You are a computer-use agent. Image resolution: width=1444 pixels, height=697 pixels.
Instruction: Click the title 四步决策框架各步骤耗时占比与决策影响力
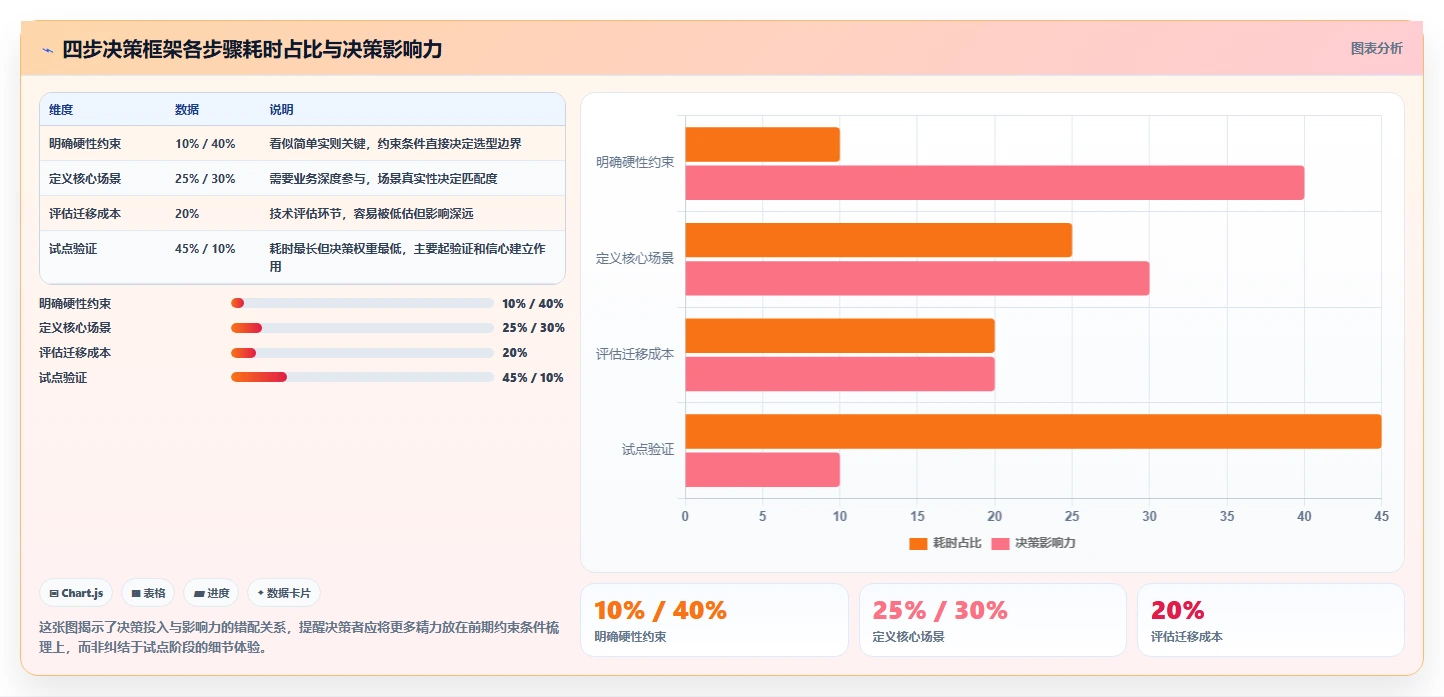coord(252,49)
